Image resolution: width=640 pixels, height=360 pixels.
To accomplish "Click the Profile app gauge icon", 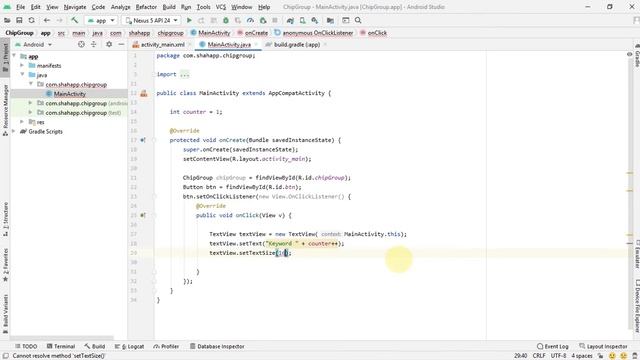I will coord(250,20).
